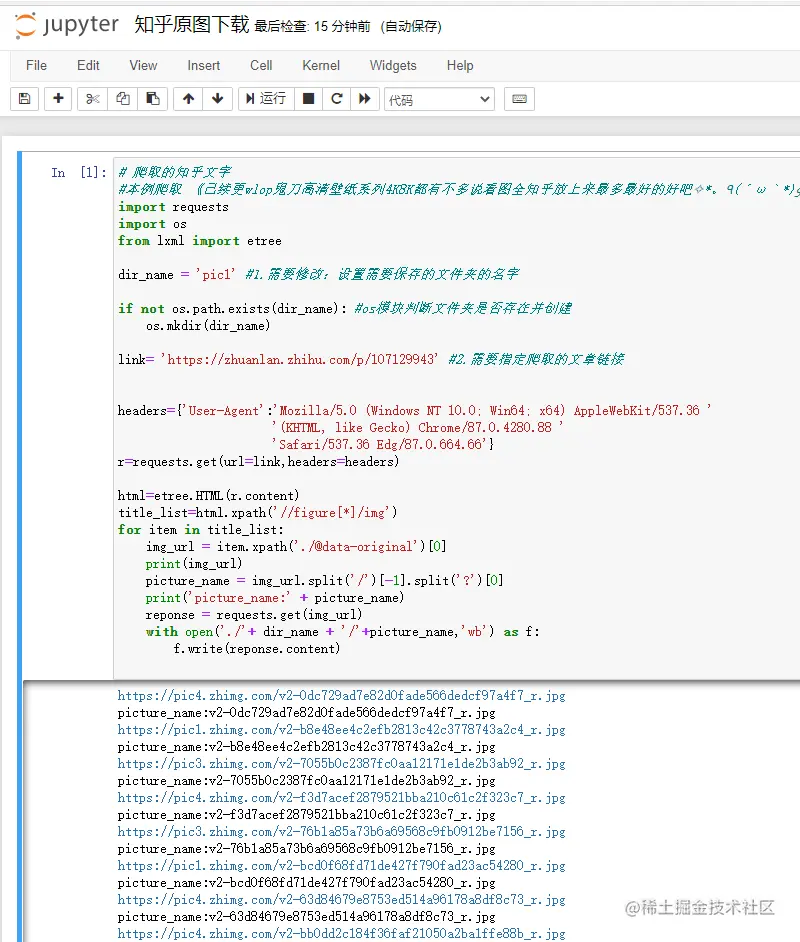Click the 自动保存 autosave status text

tap(411, 26)
